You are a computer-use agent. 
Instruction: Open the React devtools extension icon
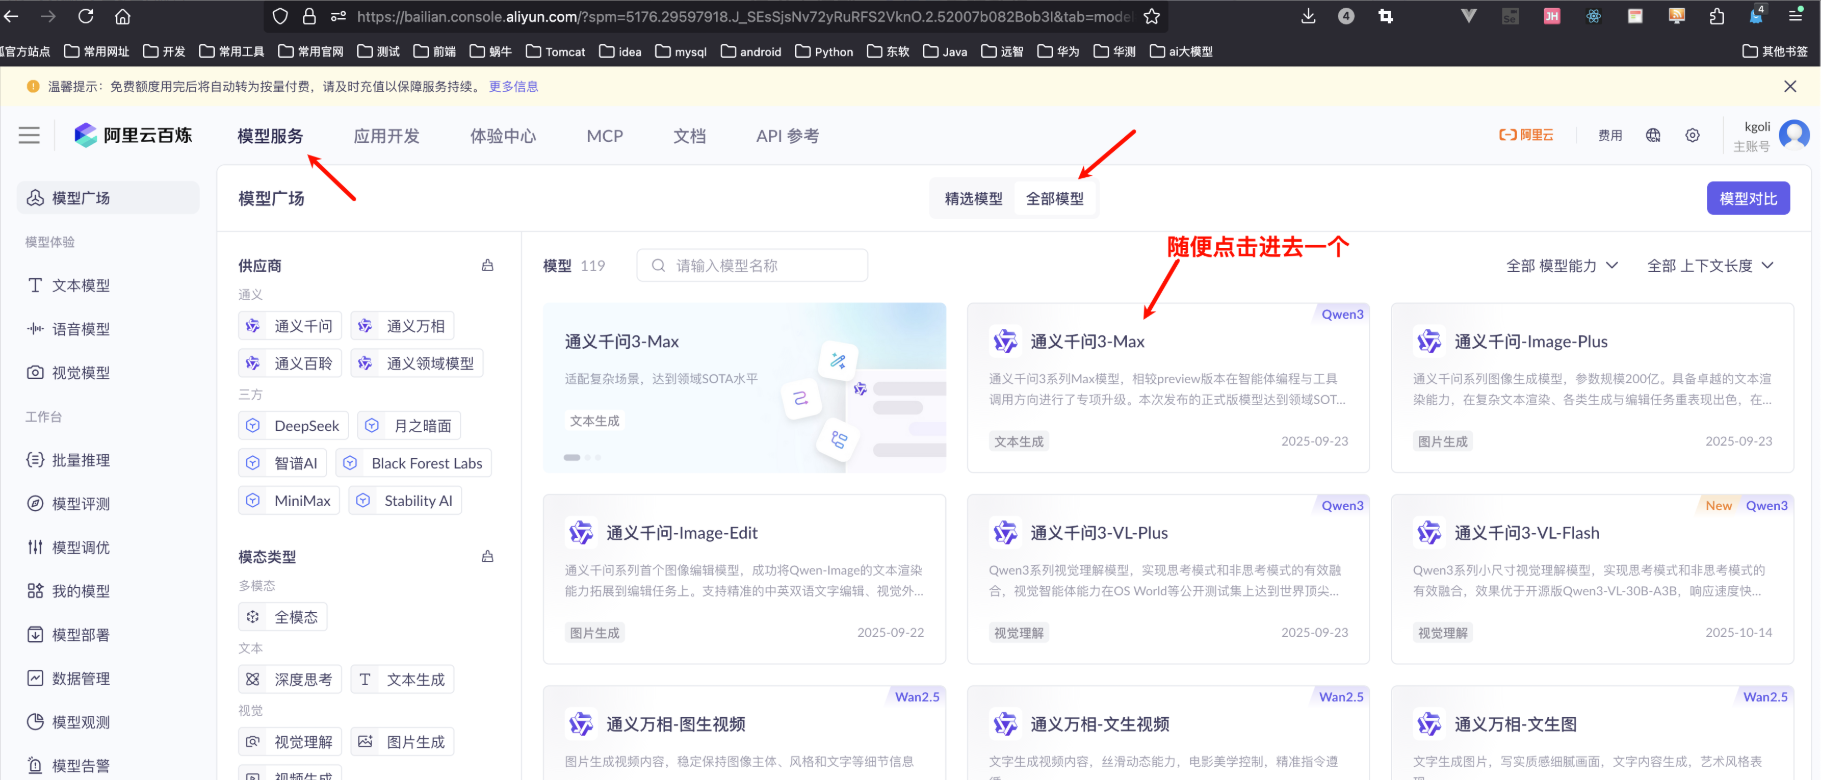pos(1594,16)
